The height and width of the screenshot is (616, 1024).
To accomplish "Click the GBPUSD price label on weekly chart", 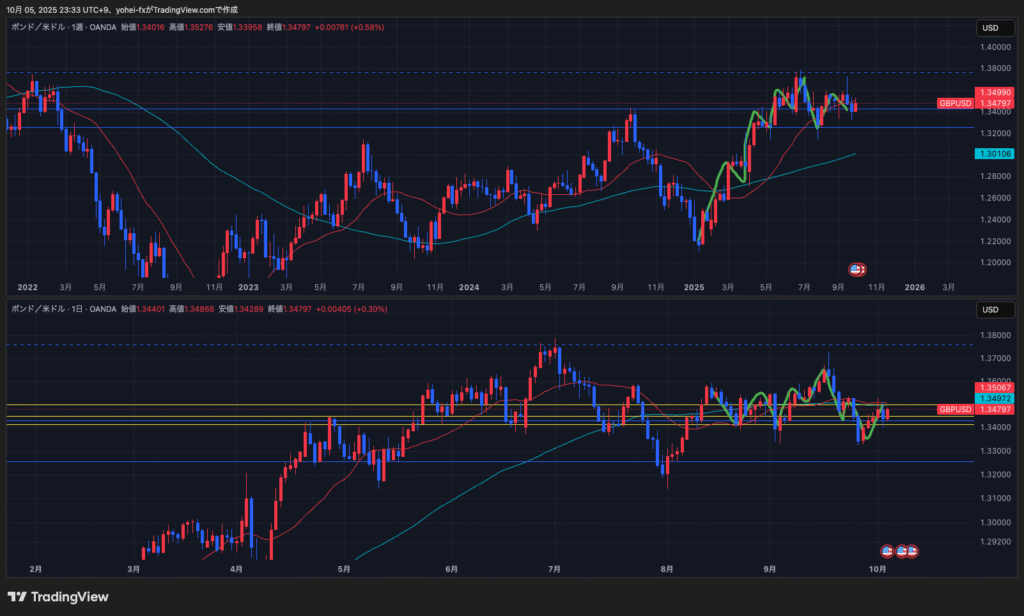I will (955, 103).
